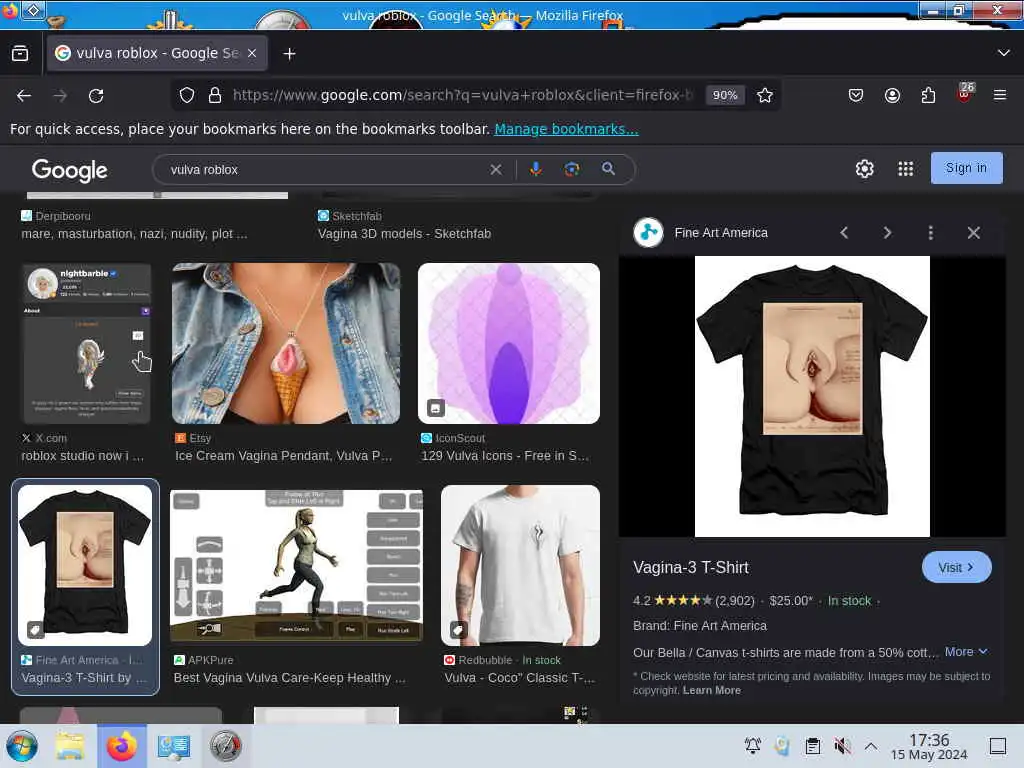The height and width of the screenshot is (768, 1024).
Task: Start voice search with microphone icon
Action: click(x=536, y=170)
